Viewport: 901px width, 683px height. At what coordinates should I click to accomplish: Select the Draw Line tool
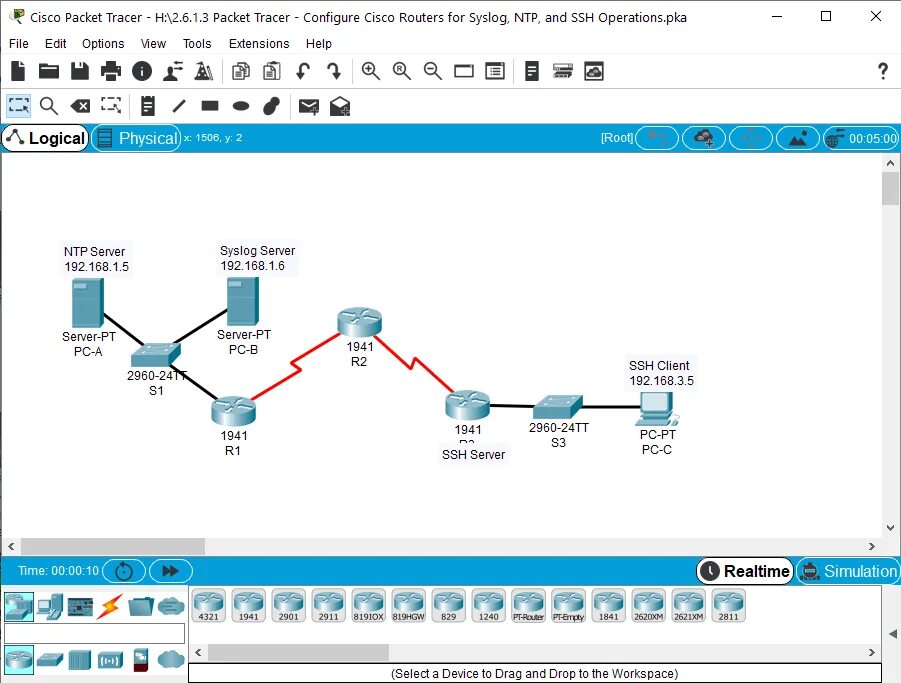179,106
